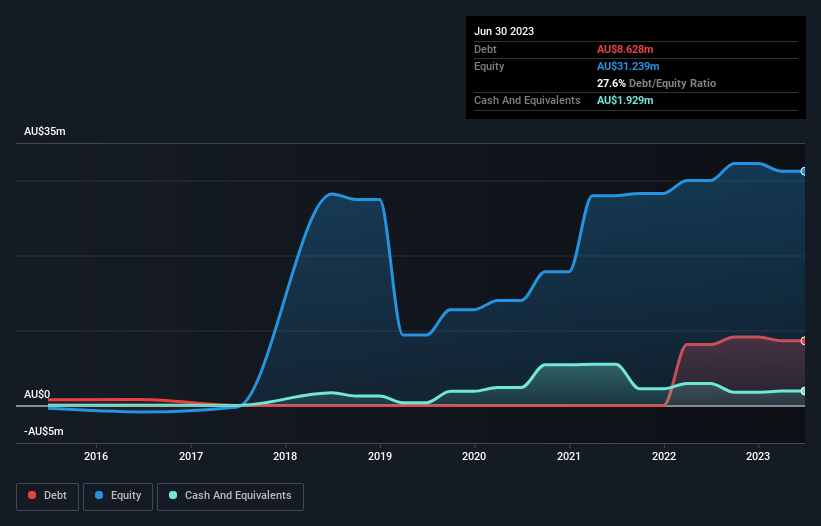Viewport: 821px width, 526px height.
Task: Click the 2020 x-axis label
Action: [x=474, y=456]
